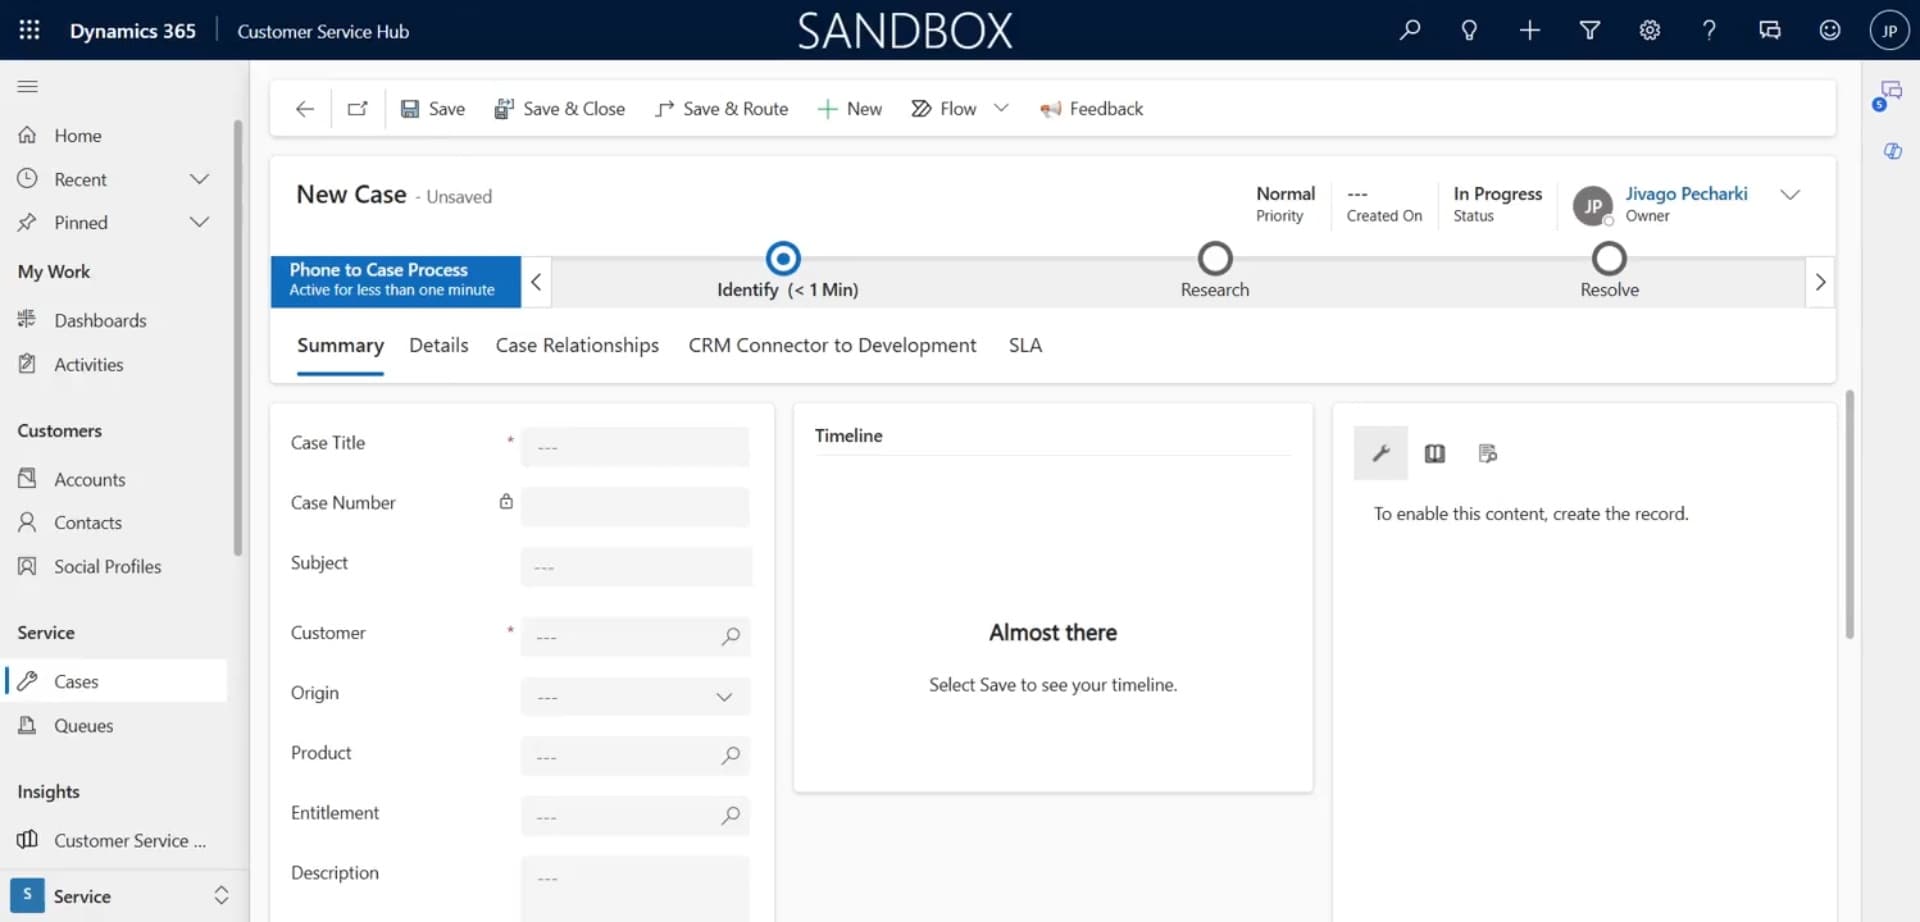1920x922 pixels.
Task: Click the Save button
Action: pyautogui.click(x=433, y=109)
